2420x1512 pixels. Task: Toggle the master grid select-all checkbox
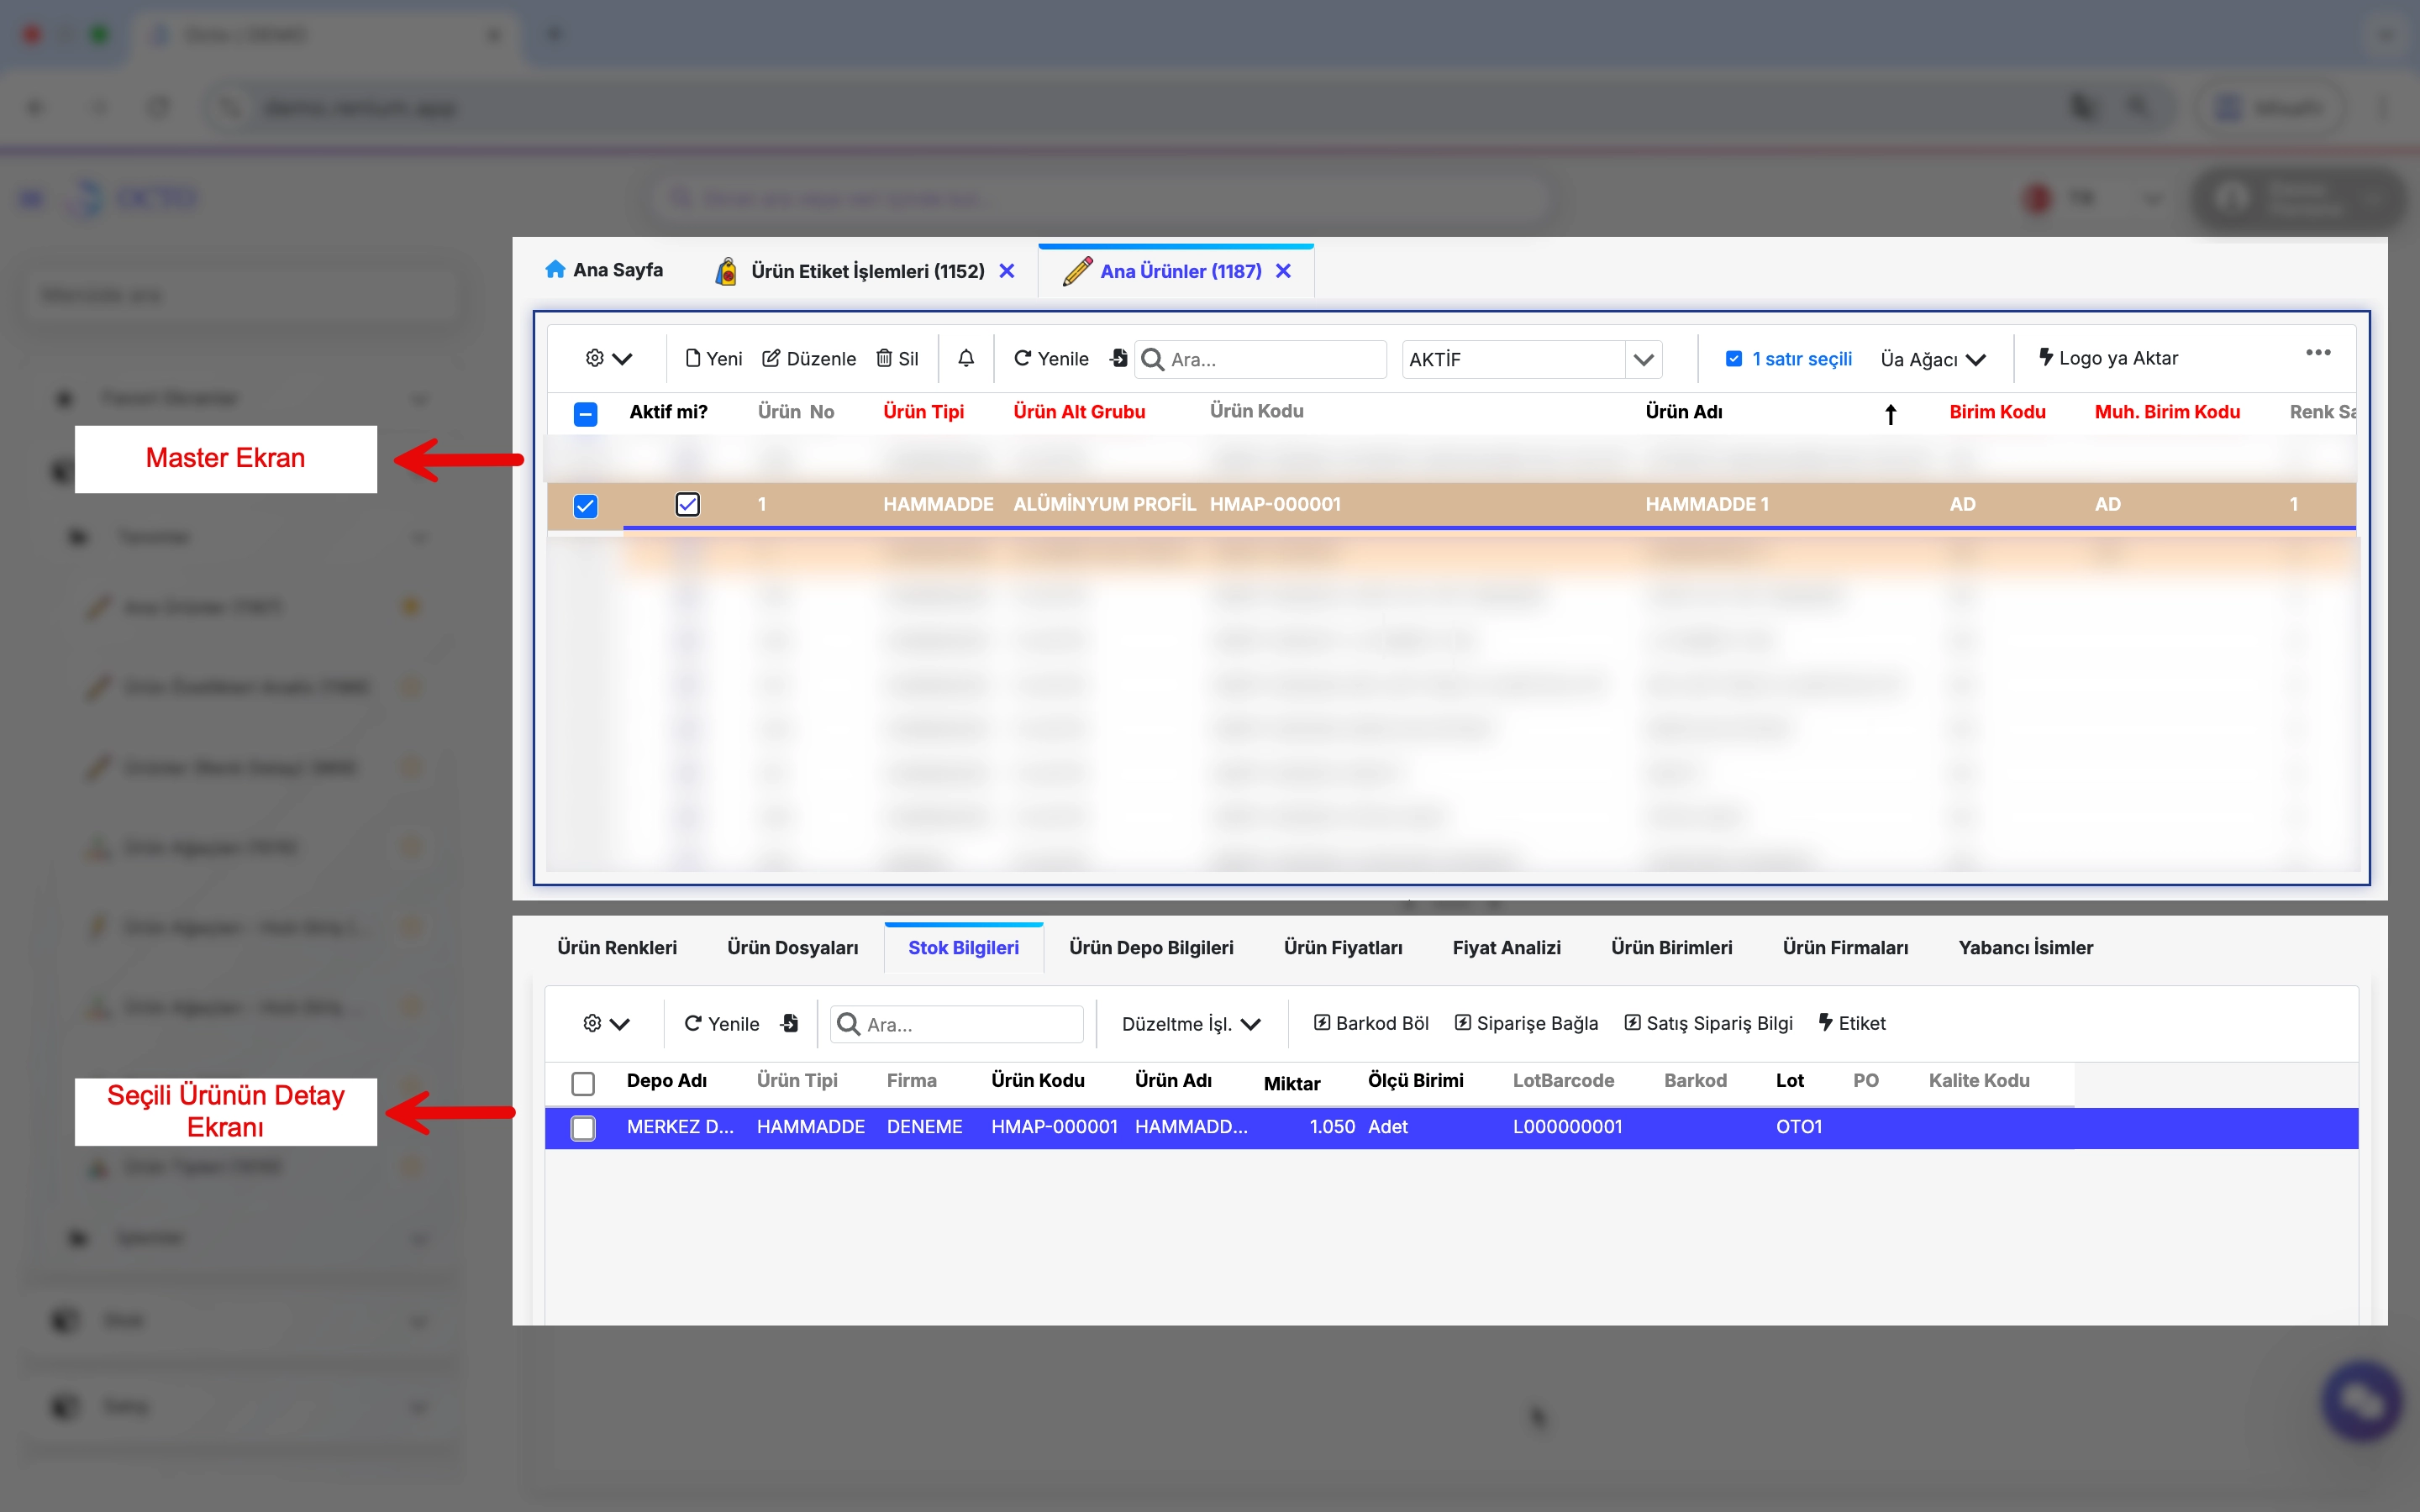(x=585, y=413)
